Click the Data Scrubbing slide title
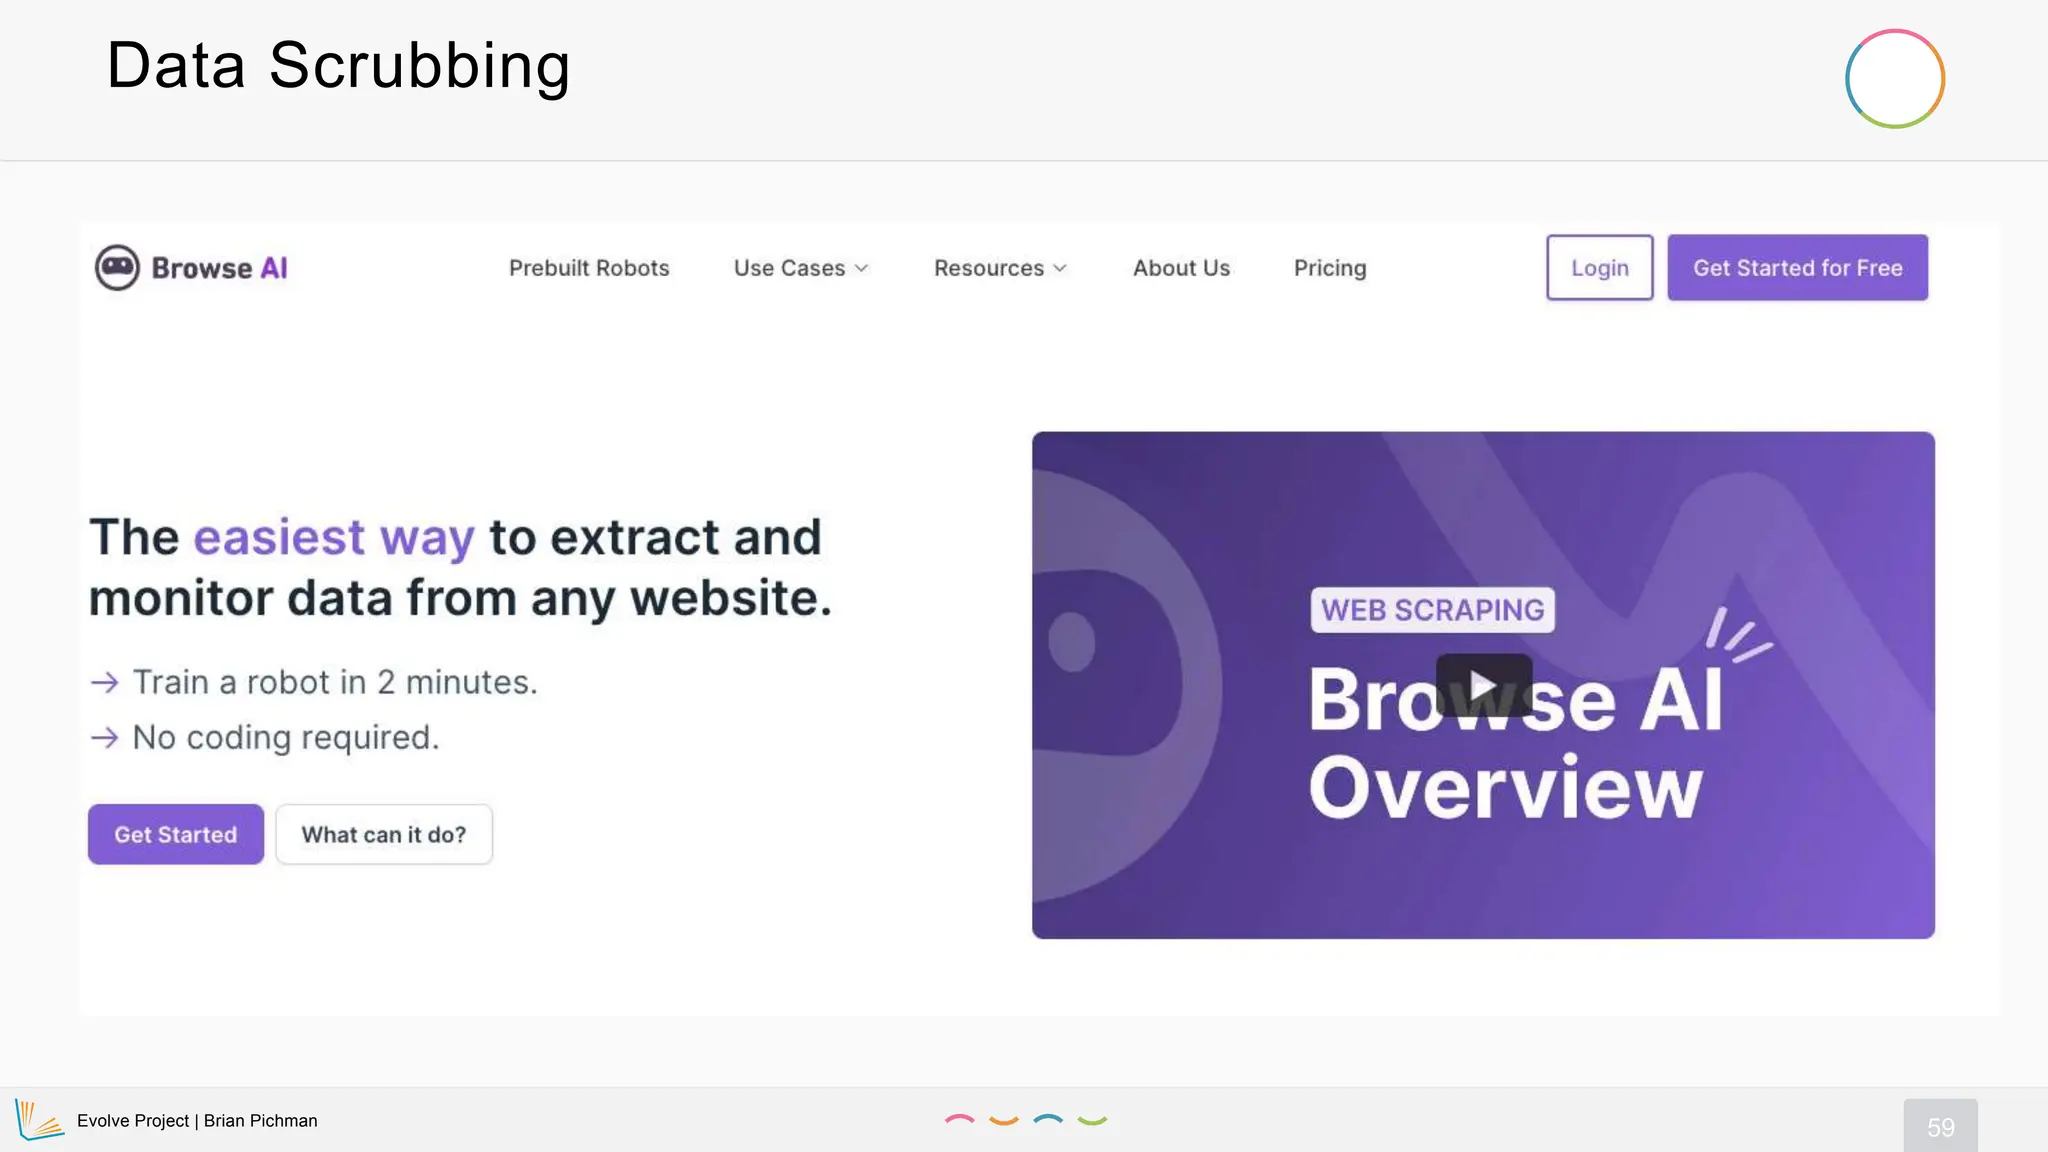 339,66
